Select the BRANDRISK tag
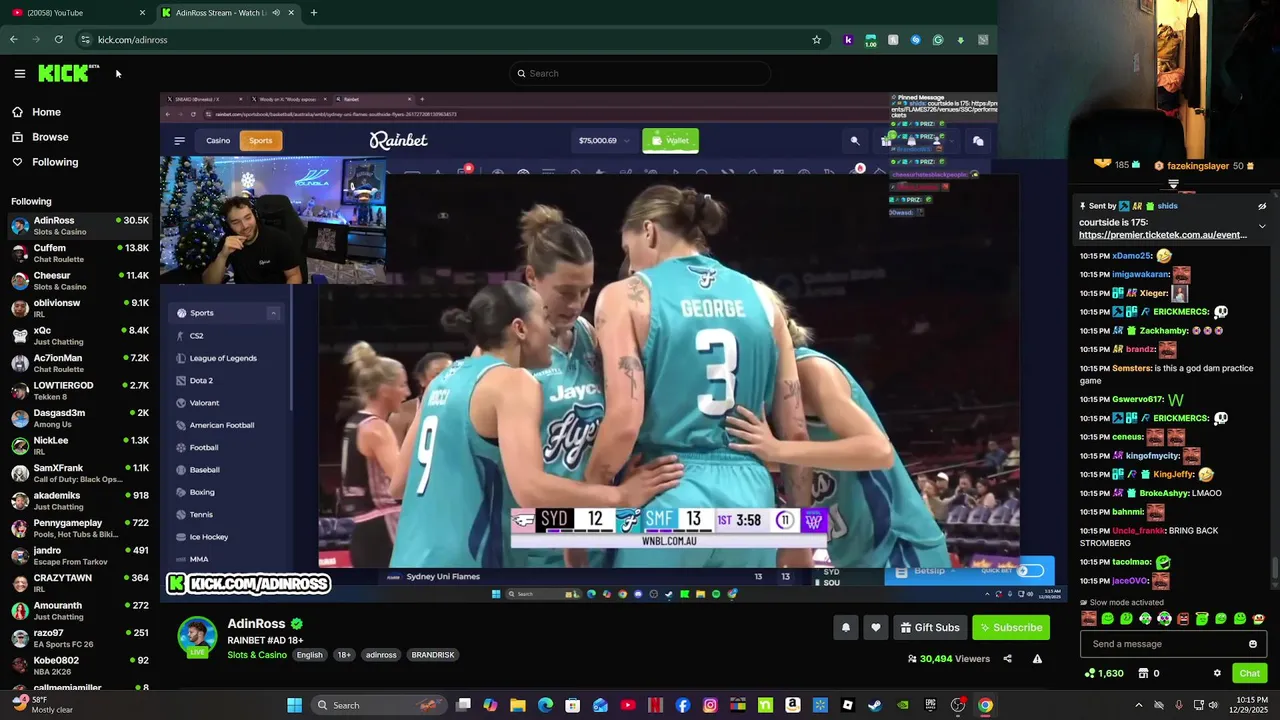Screen dimensions: 1280x720 pos(433,655)
